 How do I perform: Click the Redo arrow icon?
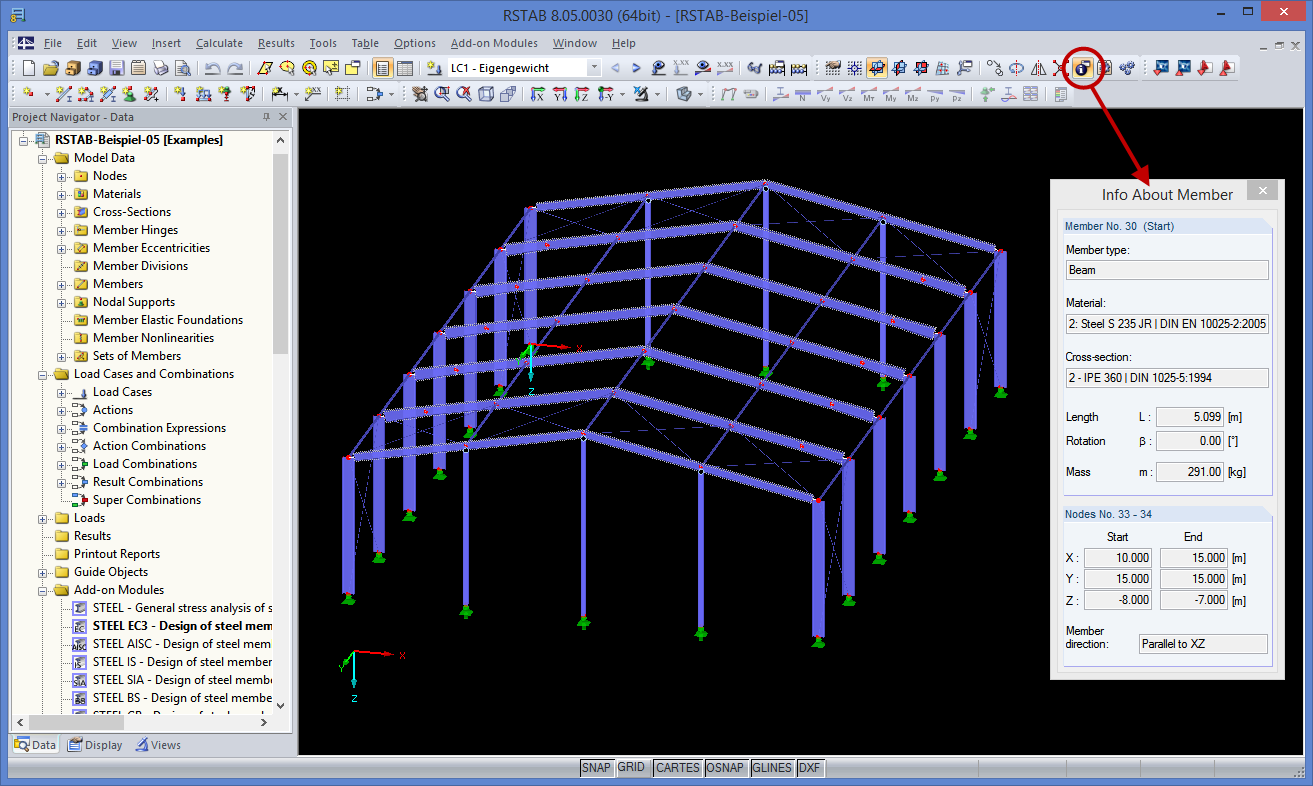pyautogui.click(x=235, y=68)
